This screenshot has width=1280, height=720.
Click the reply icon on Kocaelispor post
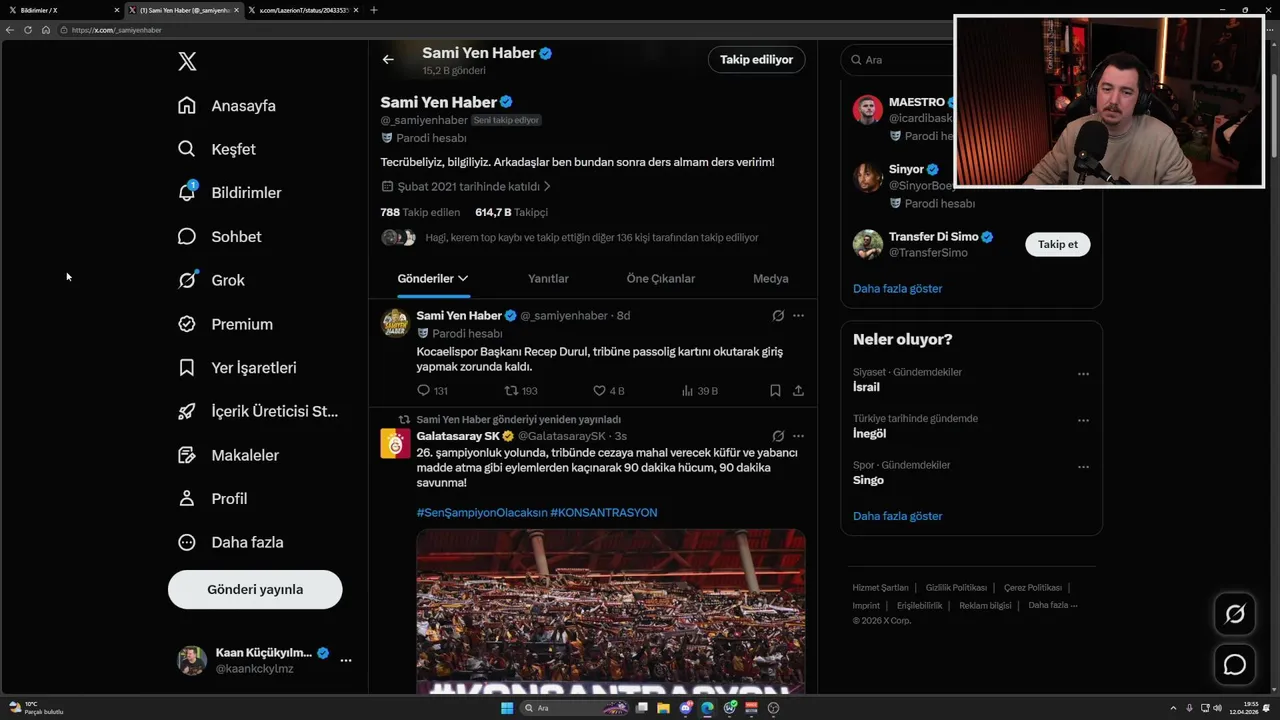[423, 391]
